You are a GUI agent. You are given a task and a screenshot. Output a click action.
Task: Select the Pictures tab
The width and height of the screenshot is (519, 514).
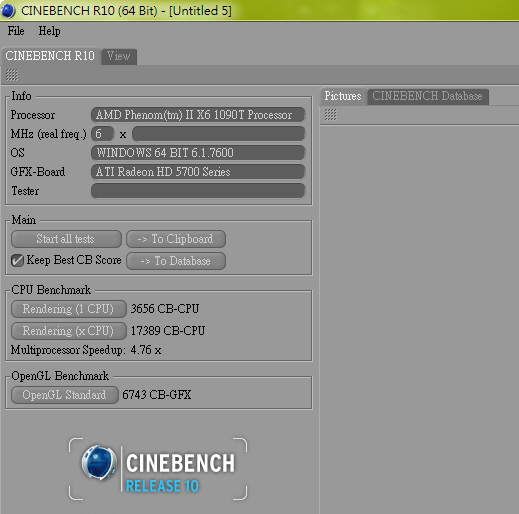pos(343,96)
